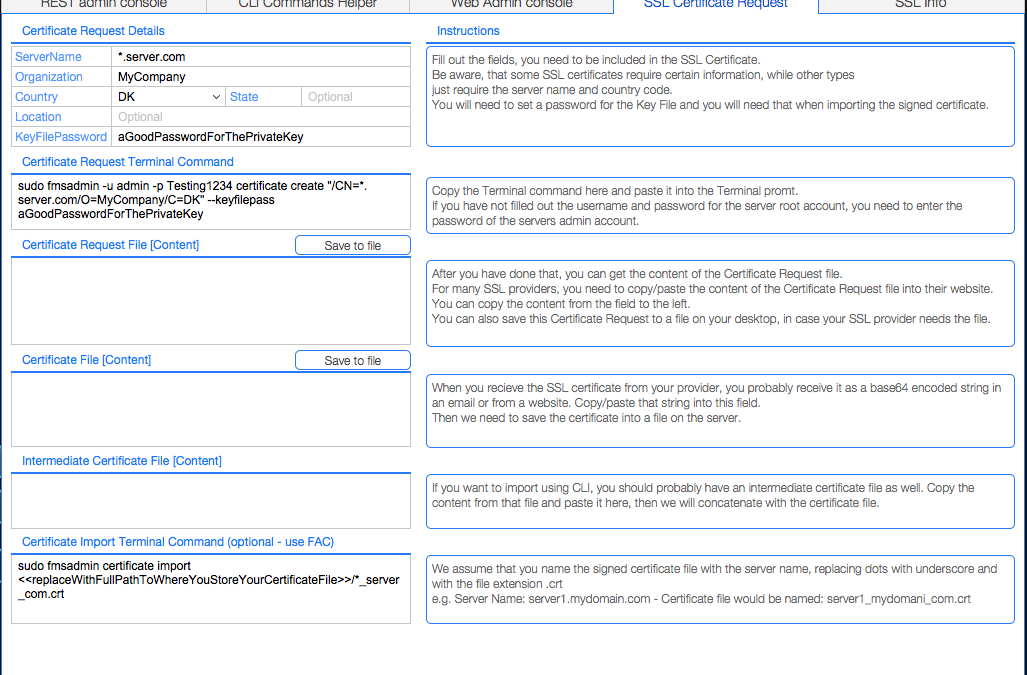The width and height of the screenshot is (1027, 675).
Task: Click the 'When you recieve the SSL certificate' instruction box
Action: 720,411
